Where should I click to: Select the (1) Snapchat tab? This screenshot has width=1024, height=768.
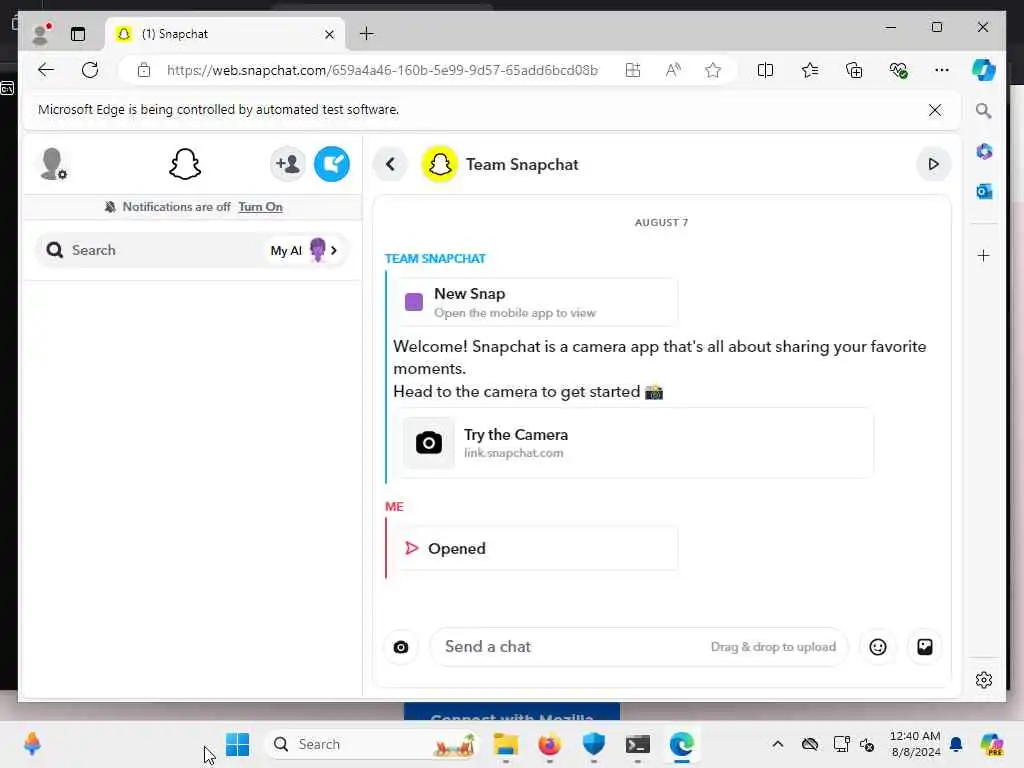(225, 34)
